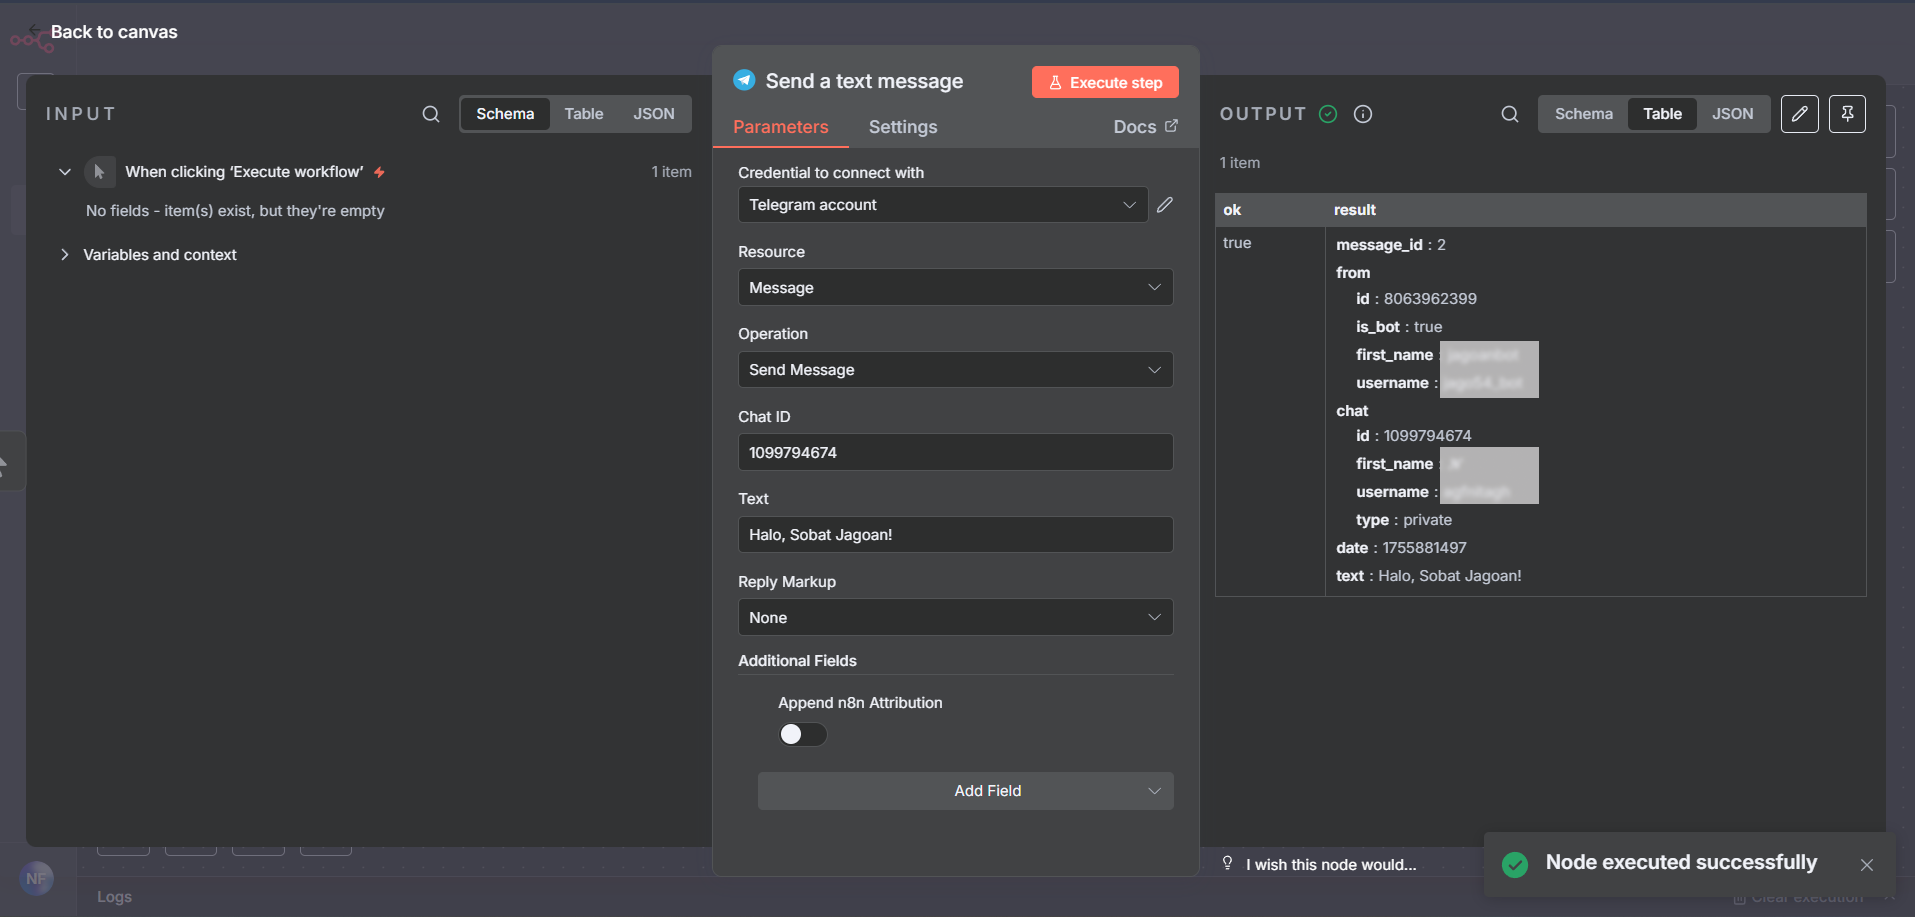Click the 'Node executed successfully' toast text

pos(1681,862)
